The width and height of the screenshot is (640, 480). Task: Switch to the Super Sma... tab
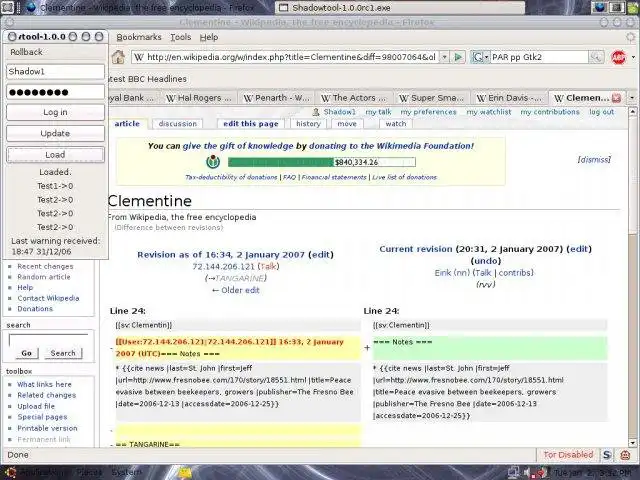pyautogui.click(x=431, y=98)
